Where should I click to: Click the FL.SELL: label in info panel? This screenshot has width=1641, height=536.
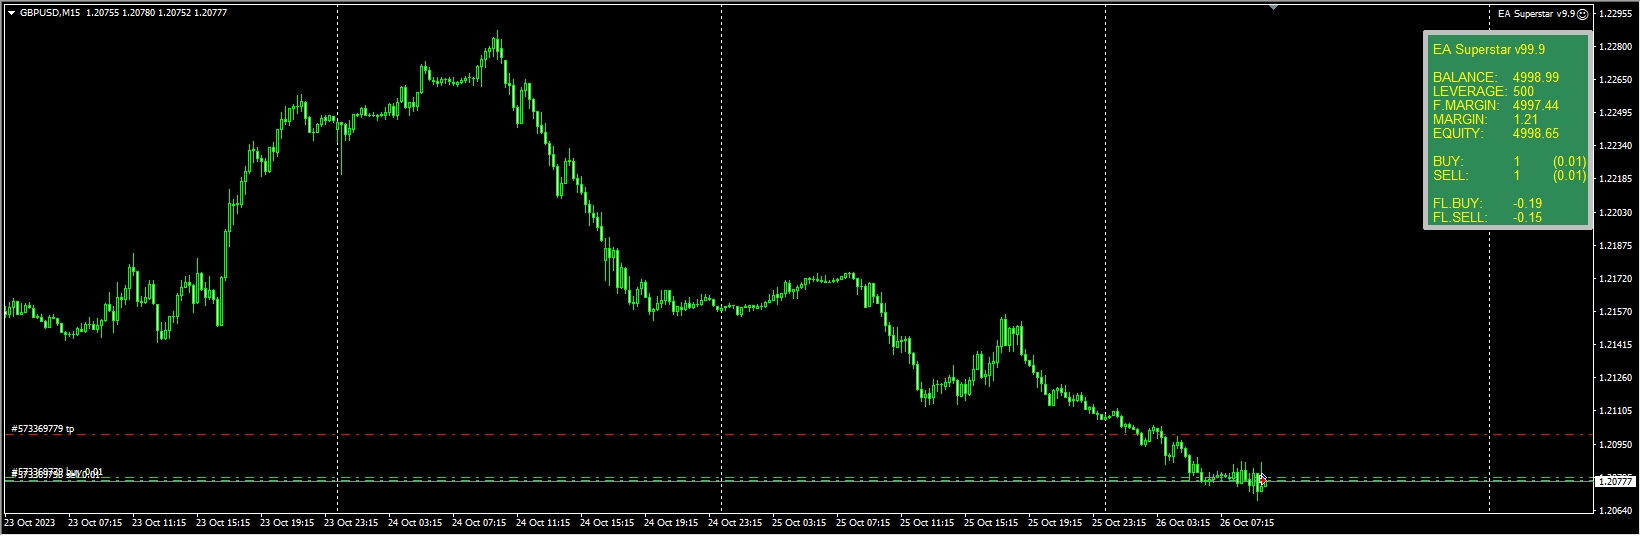pyautogui.click(x=1460, y=217)
